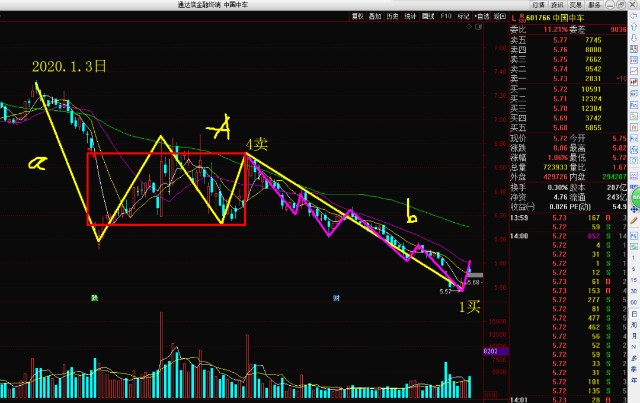The height and width of the screenshot is (403, 640).
Task: Click the up arrow sidebar icon
Action: point(634,27)
